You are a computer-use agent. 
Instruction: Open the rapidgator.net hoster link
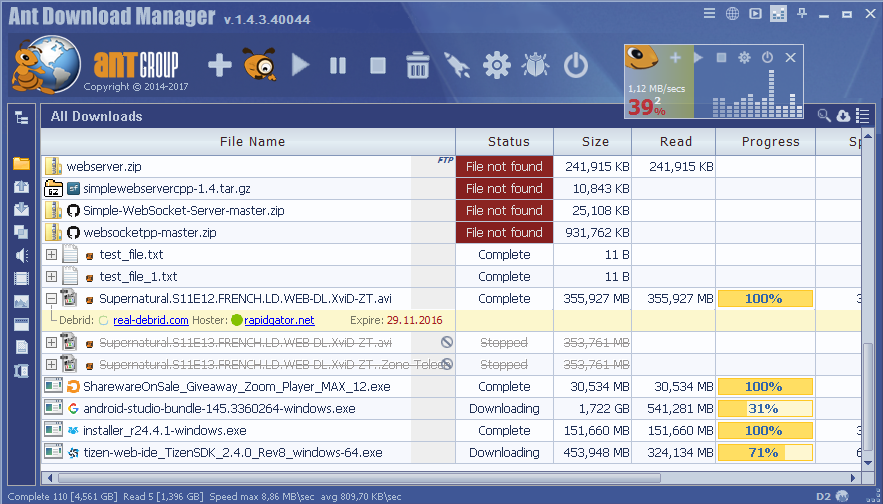coord(279,320)
